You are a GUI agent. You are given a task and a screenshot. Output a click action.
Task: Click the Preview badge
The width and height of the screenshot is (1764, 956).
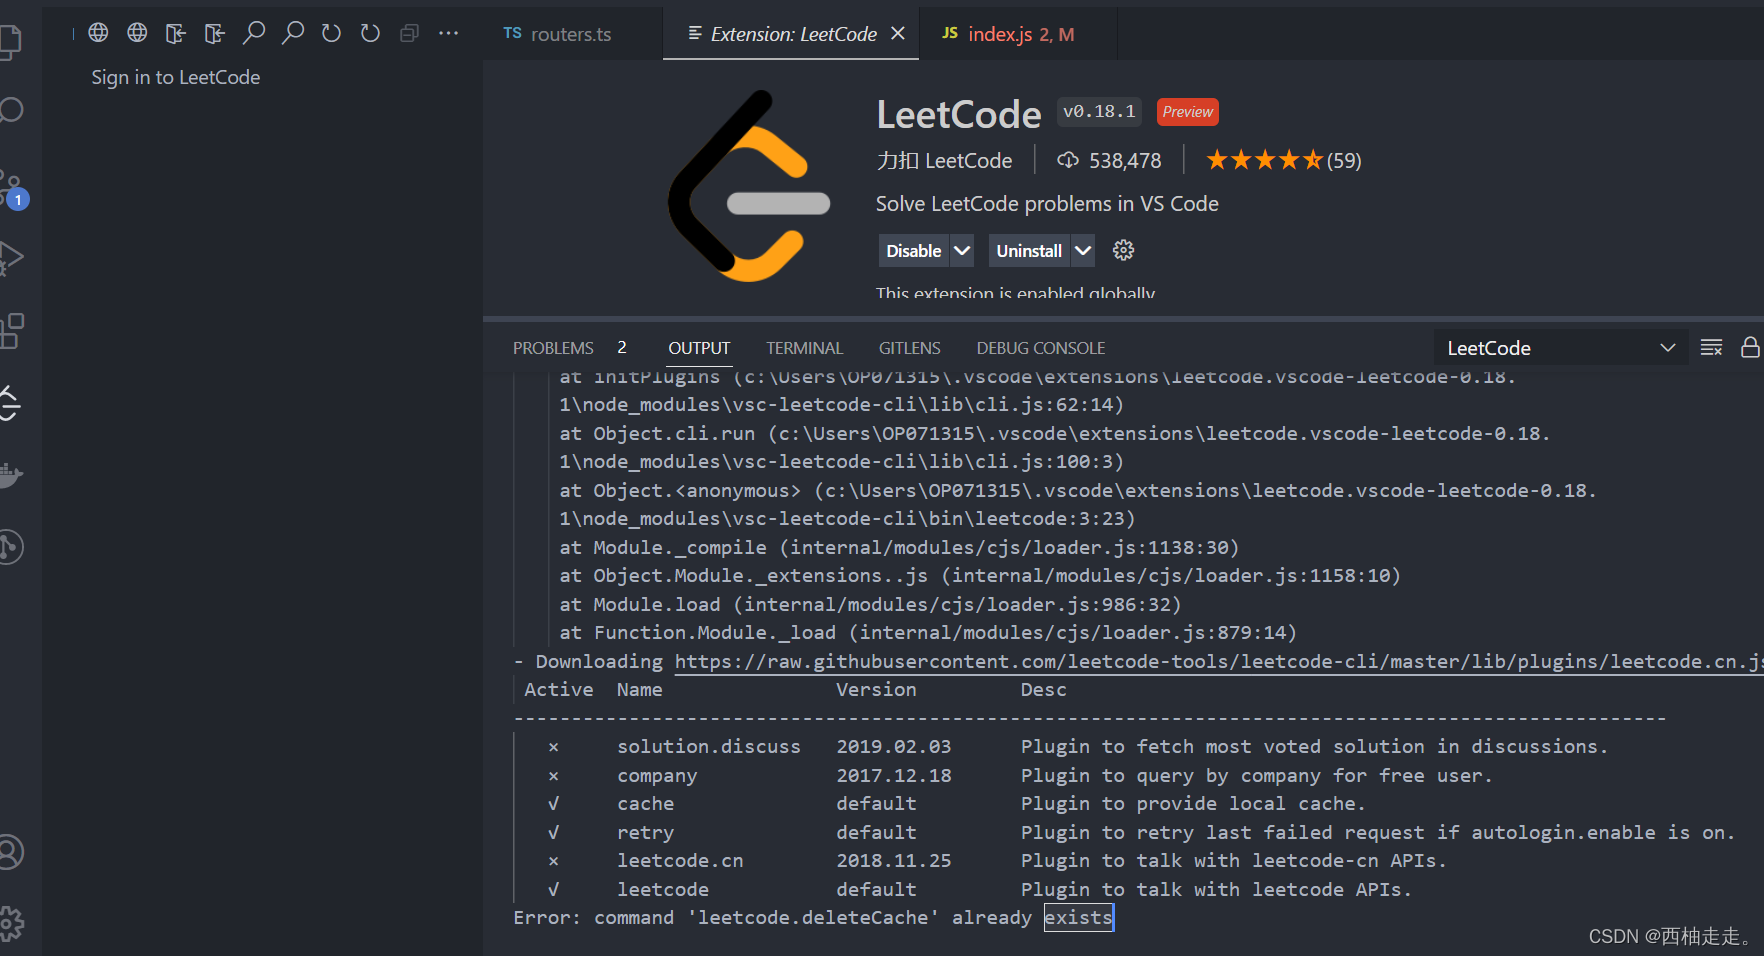pos(1188,112)
